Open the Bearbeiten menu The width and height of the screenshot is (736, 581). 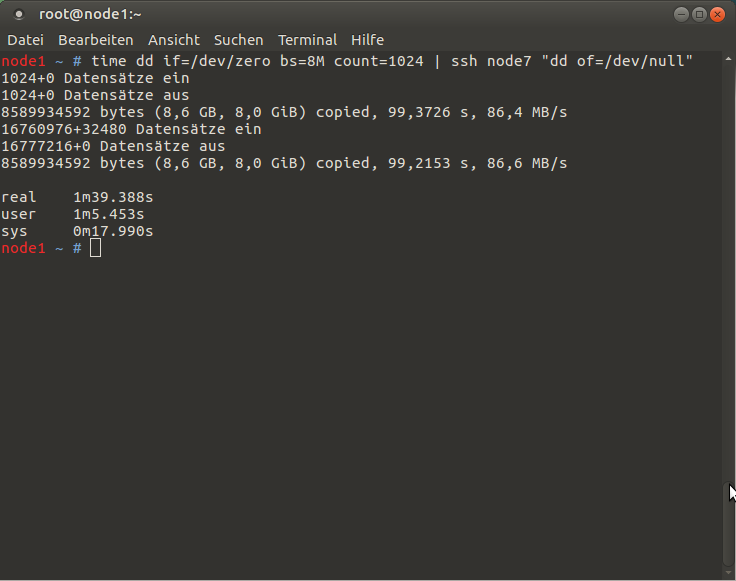pos(96,40)
